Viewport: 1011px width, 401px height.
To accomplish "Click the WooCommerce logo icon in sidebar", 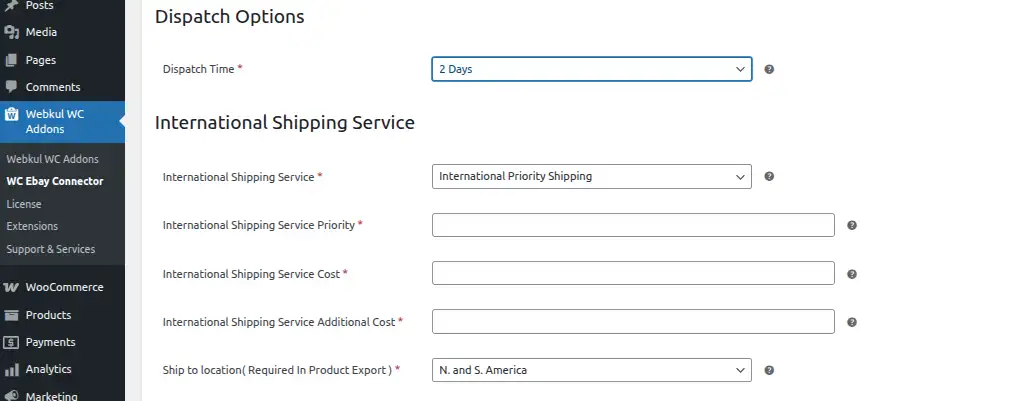I will (12, 287).
